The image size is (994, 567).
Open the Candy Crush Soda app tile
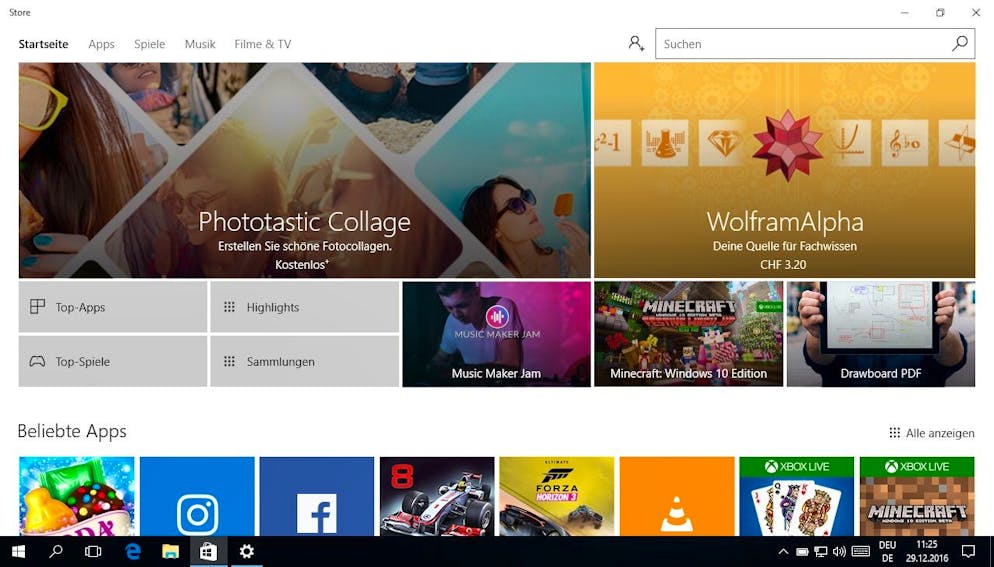[x=77, y=496]
